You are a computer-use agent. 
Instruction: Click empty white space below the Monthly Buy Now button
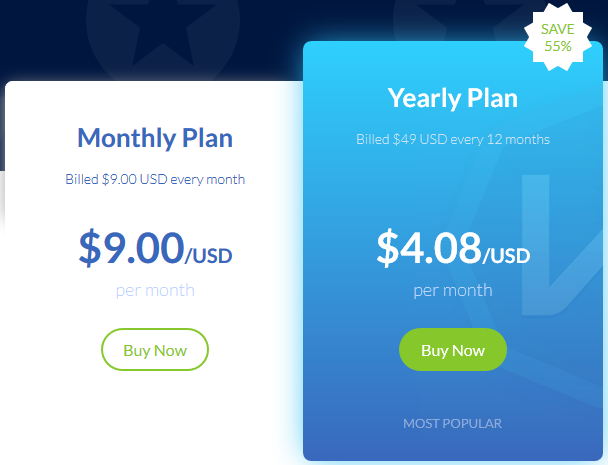point(154,420)
